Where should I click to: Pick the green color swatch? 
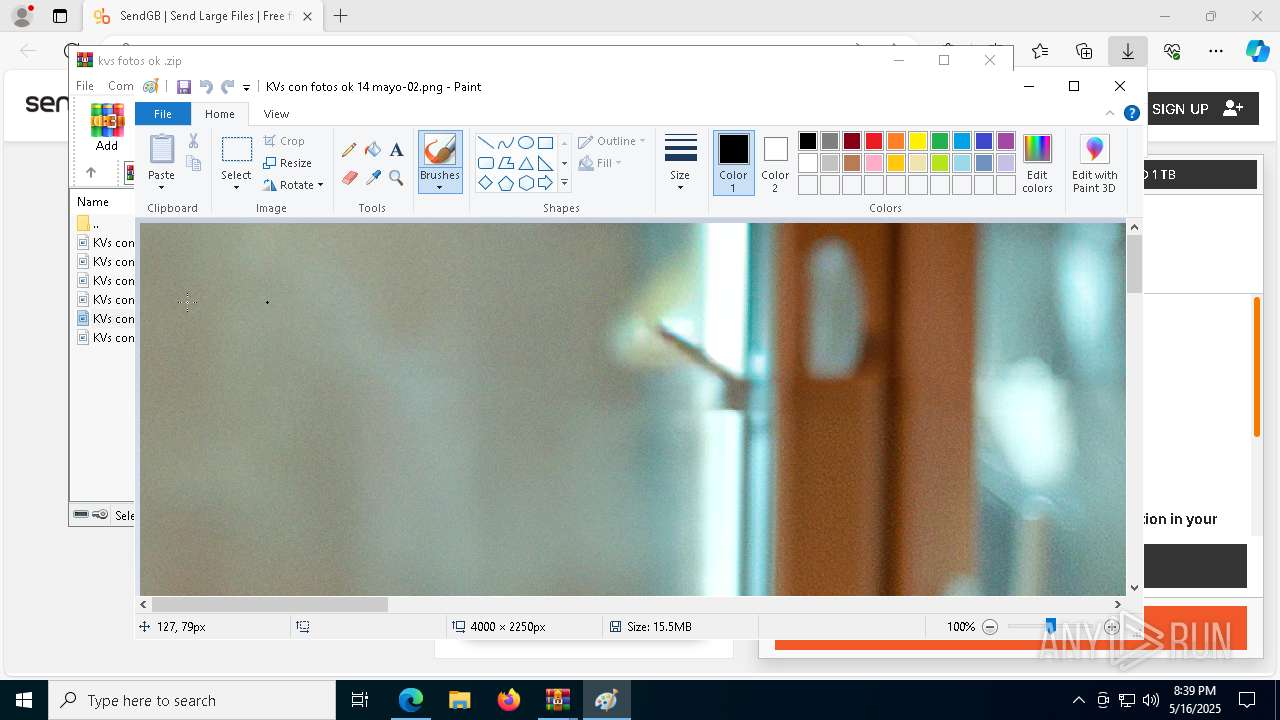940,141
